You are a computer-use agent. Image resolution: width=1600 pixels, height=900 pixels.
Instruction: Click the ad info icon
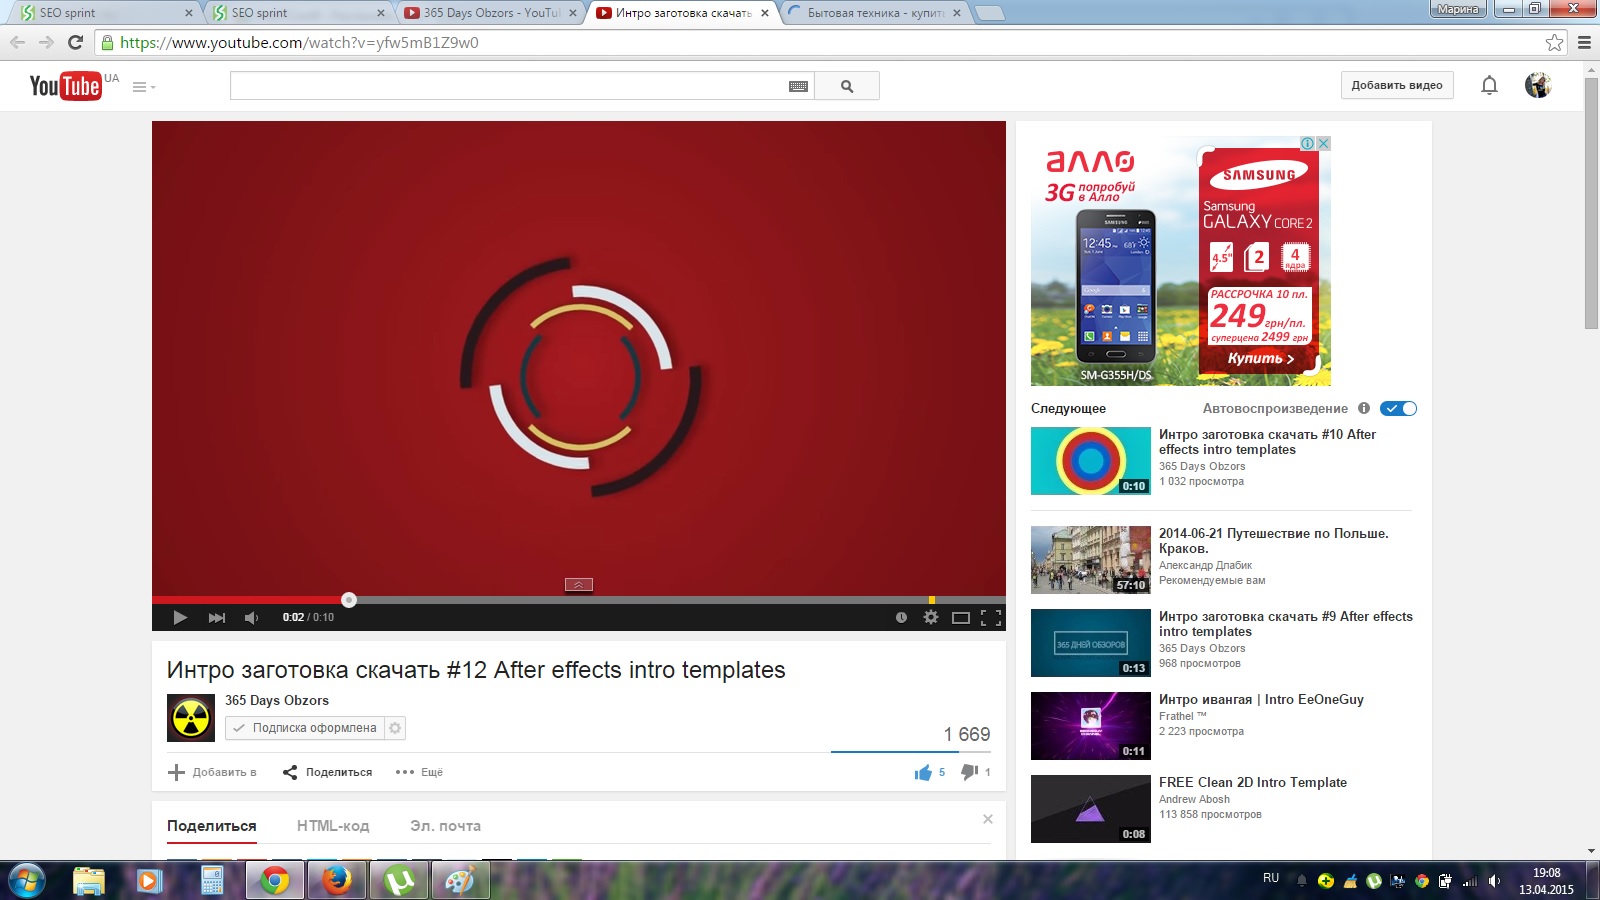pos(1308,143)
